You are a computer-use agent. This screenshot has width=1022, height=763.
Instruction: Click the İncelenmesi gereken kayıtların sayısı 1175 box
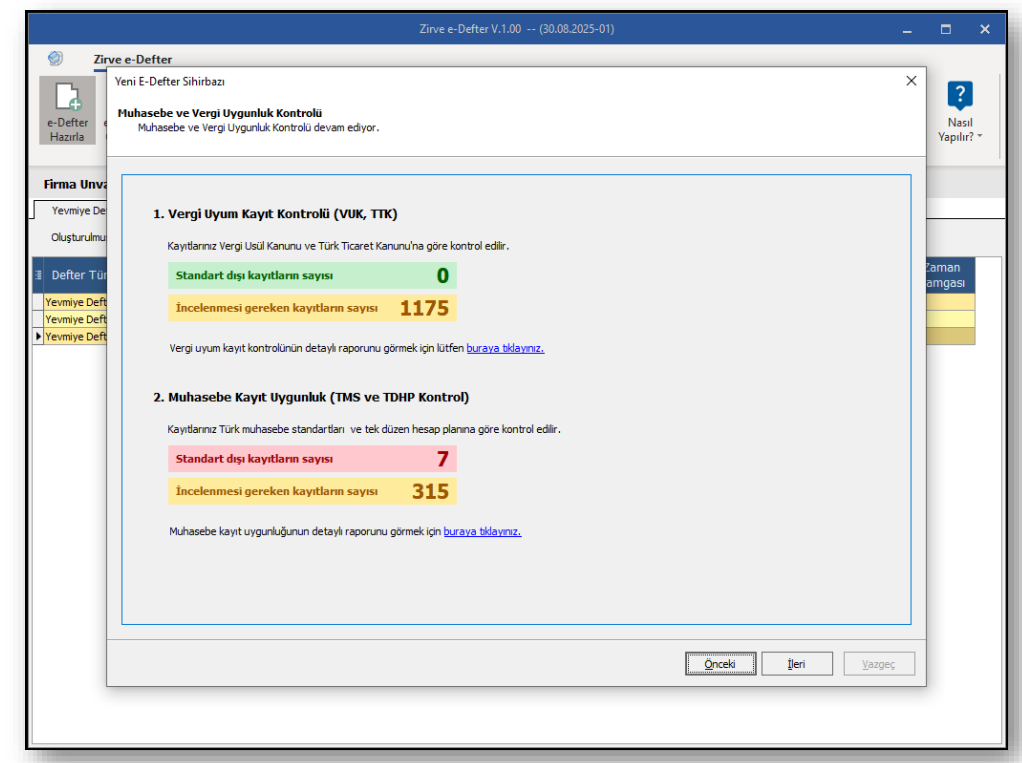[x=312, y=308]
